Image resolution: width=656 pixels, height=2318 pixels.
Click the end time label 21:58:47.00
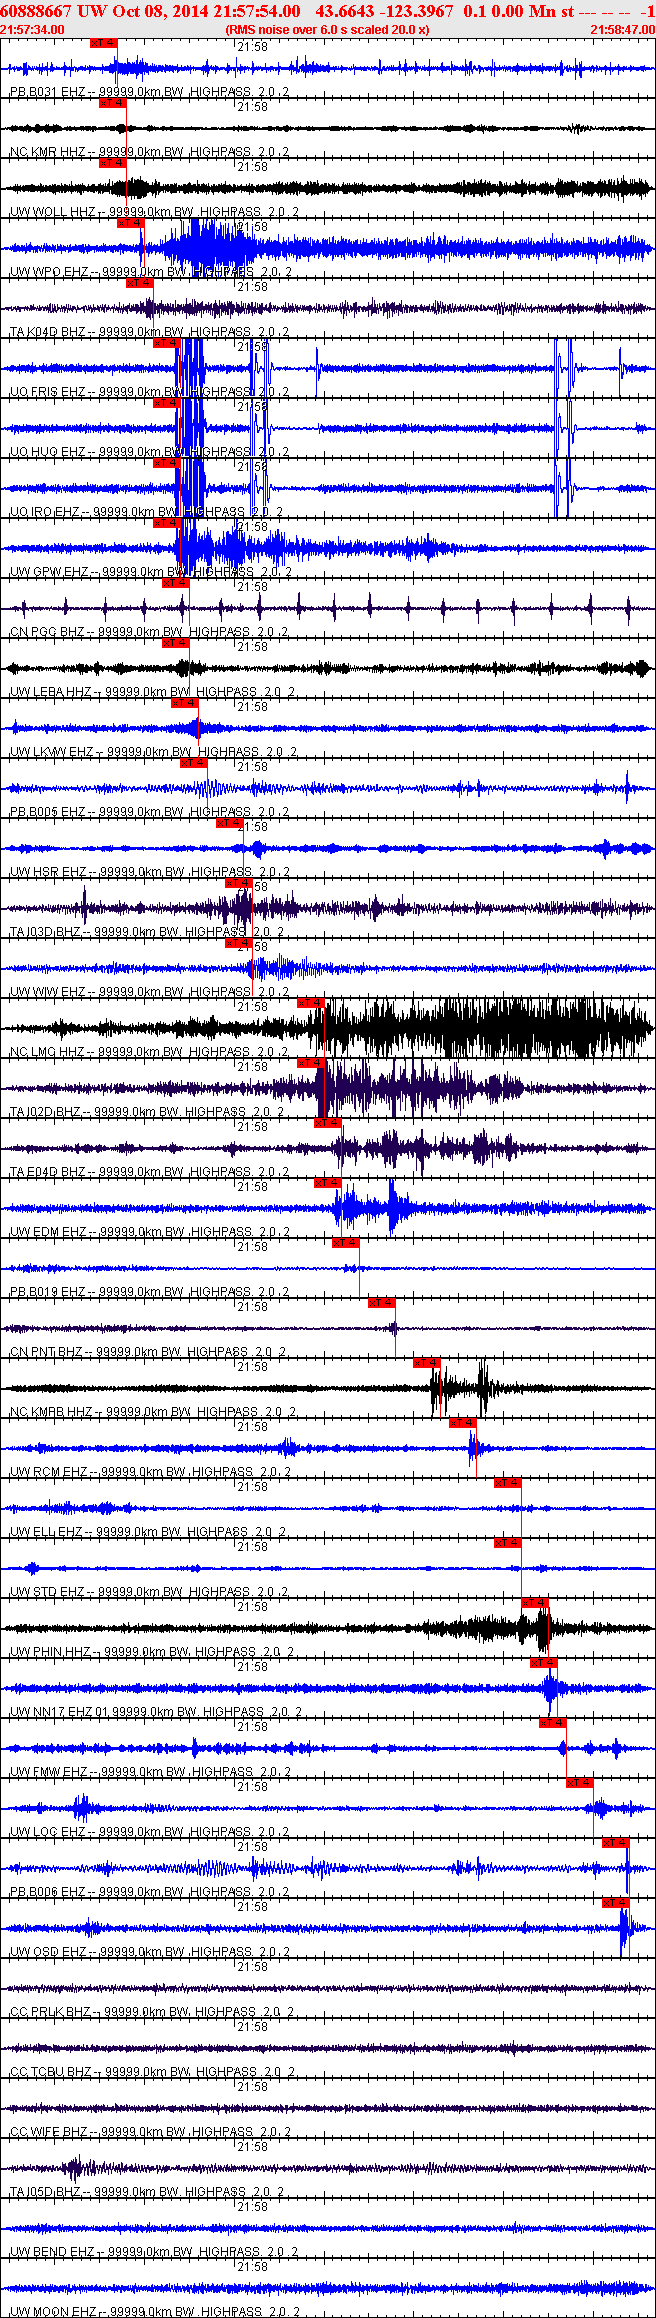622,30
